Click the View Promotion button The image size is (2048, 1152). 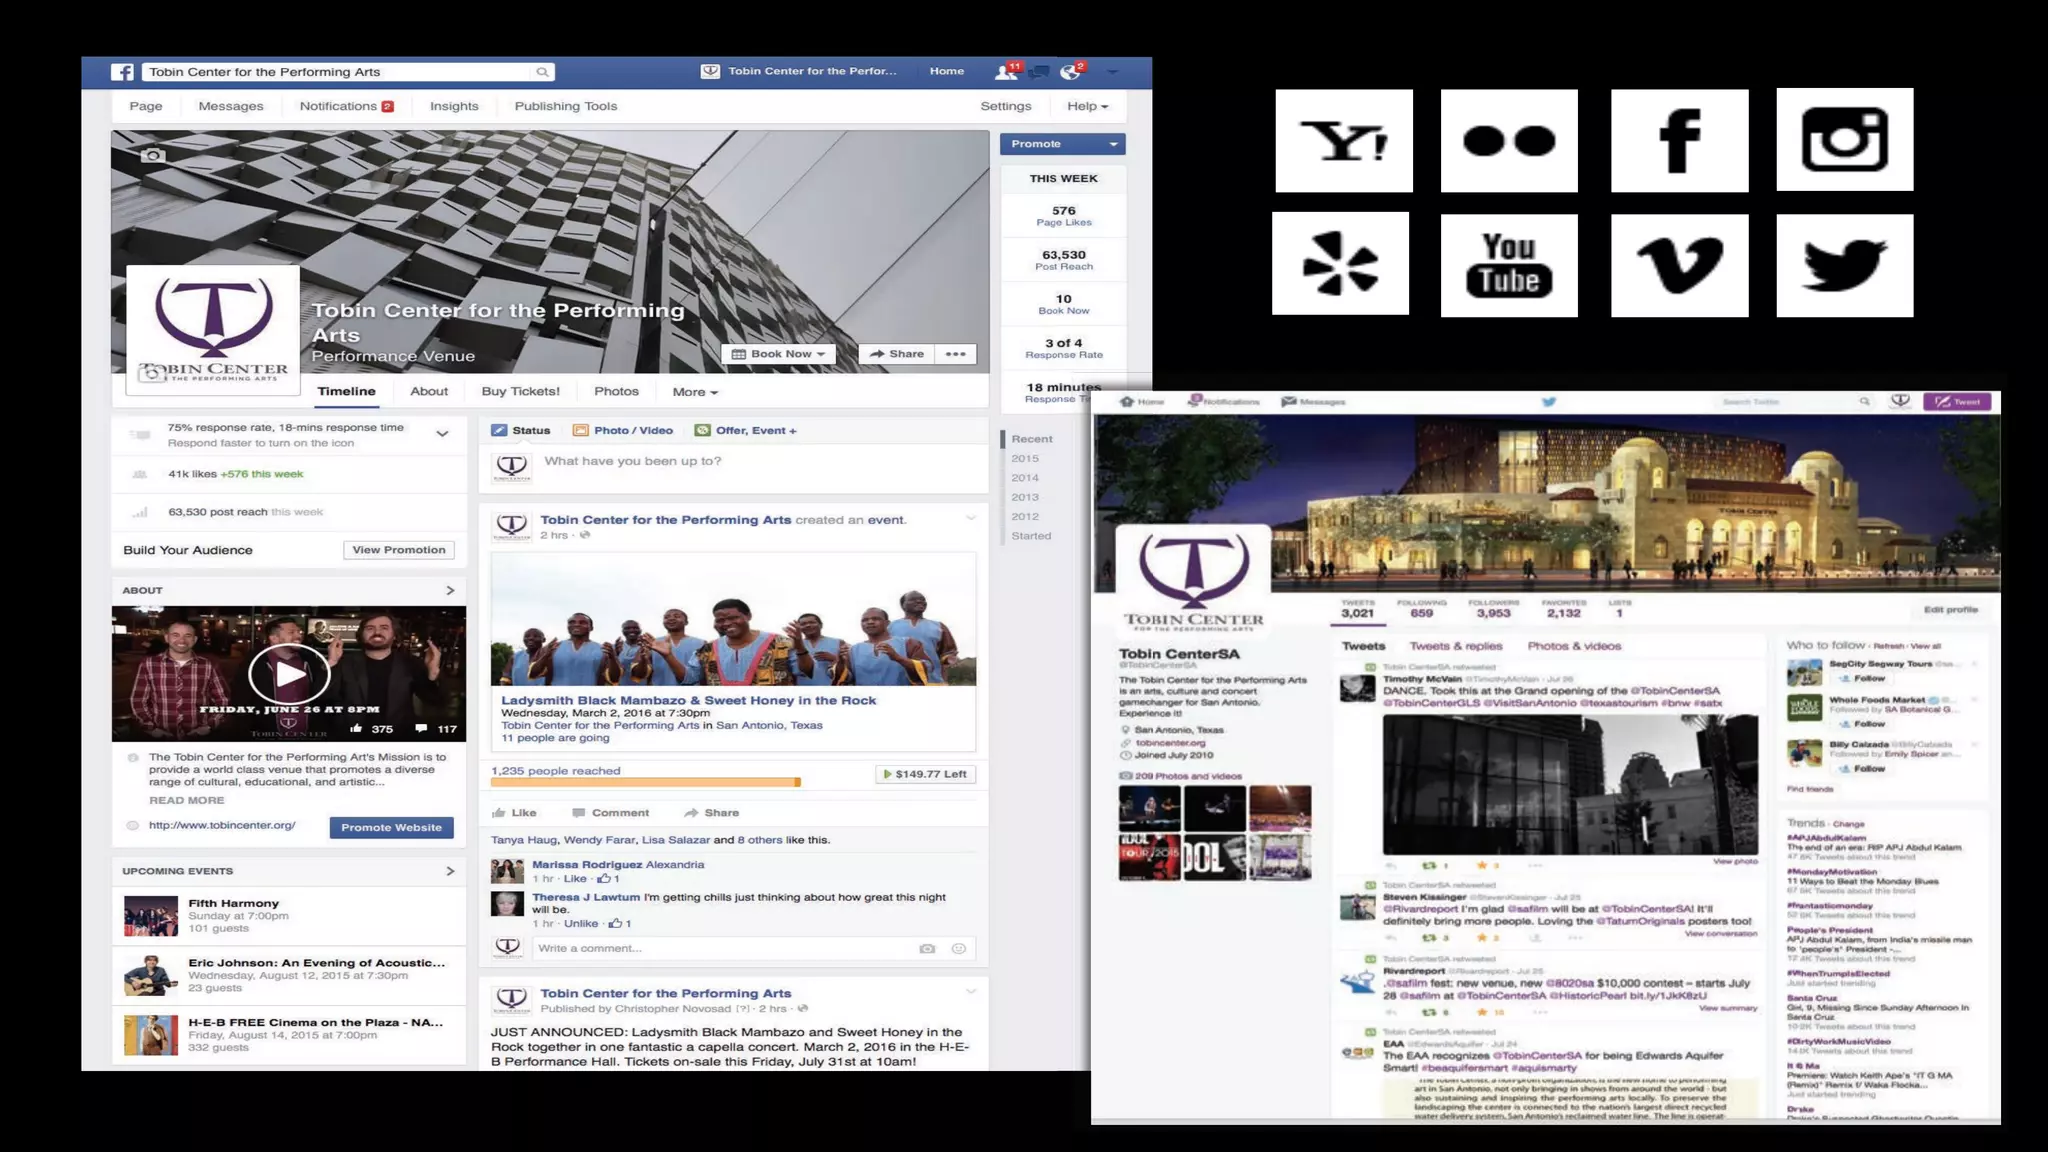tap(398, 550)
